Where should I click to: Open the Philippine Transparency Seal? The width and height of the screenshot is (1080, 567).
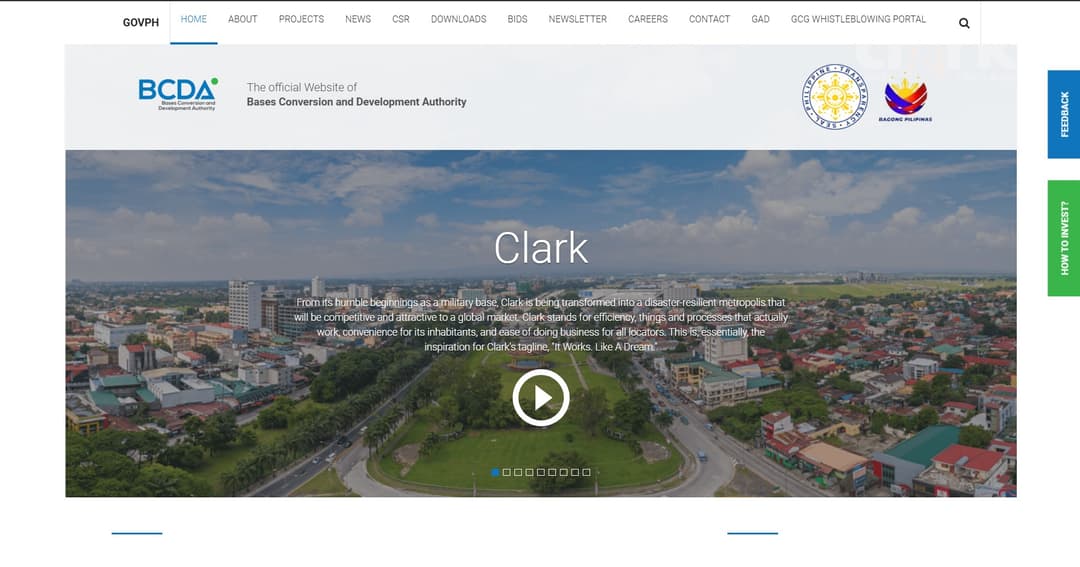coord(837,97)
